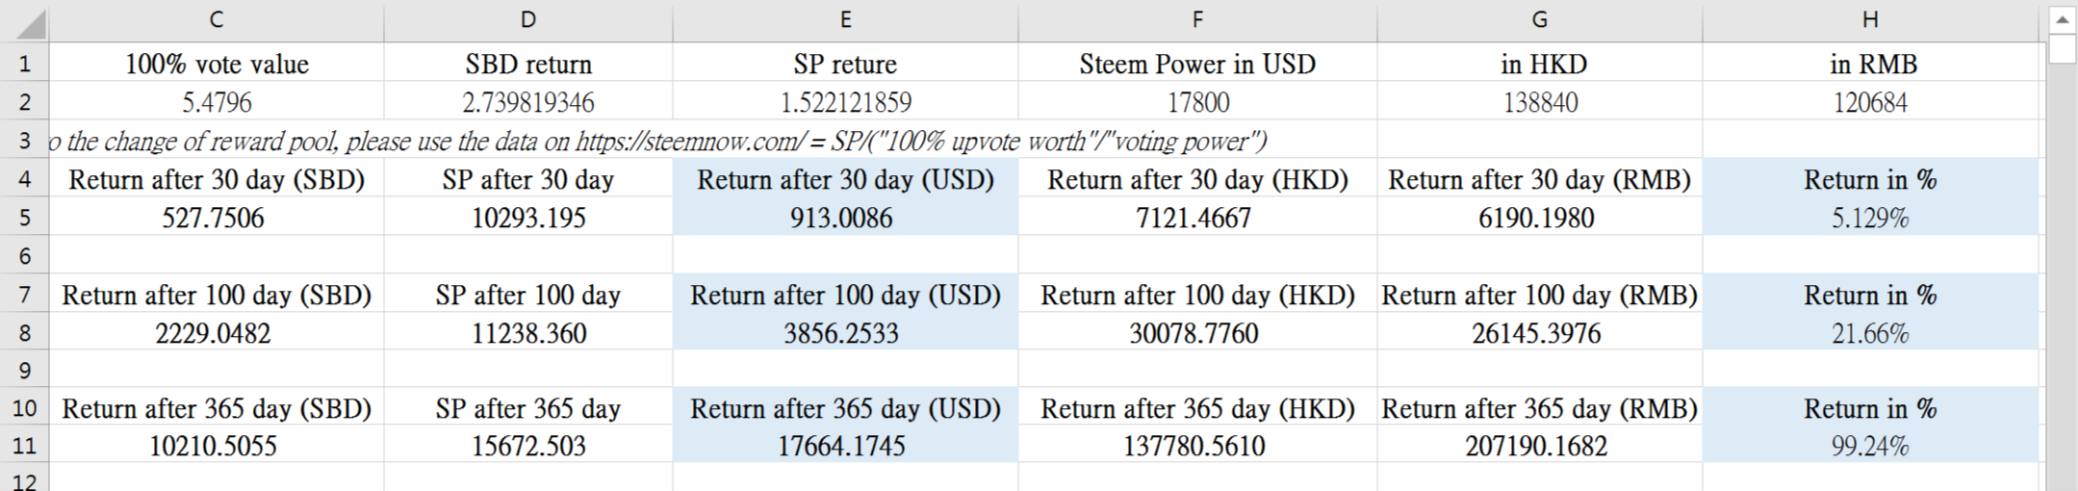The height and width of the screenshot is (491, 2078).
Task: Click the vertical scrollbar thumb
Action: (x=2062, y=48)
